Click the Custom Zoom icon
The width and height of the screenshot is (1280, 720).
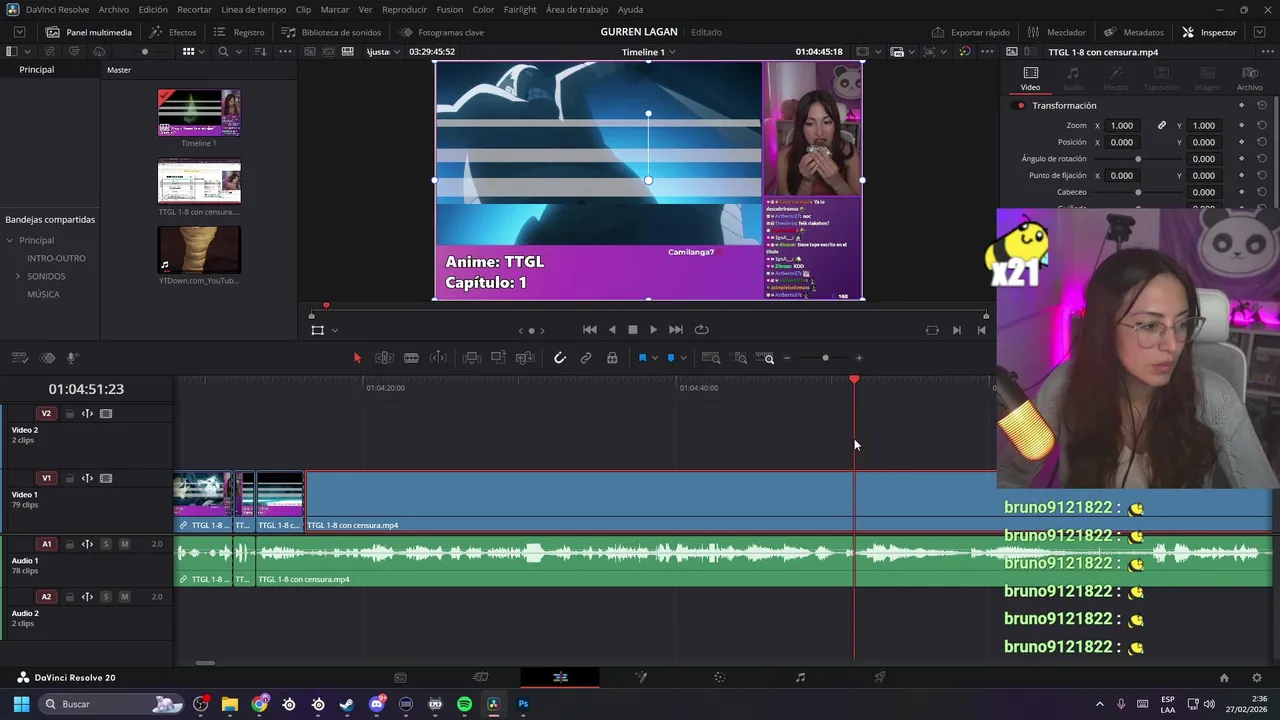tap(765, 358)
